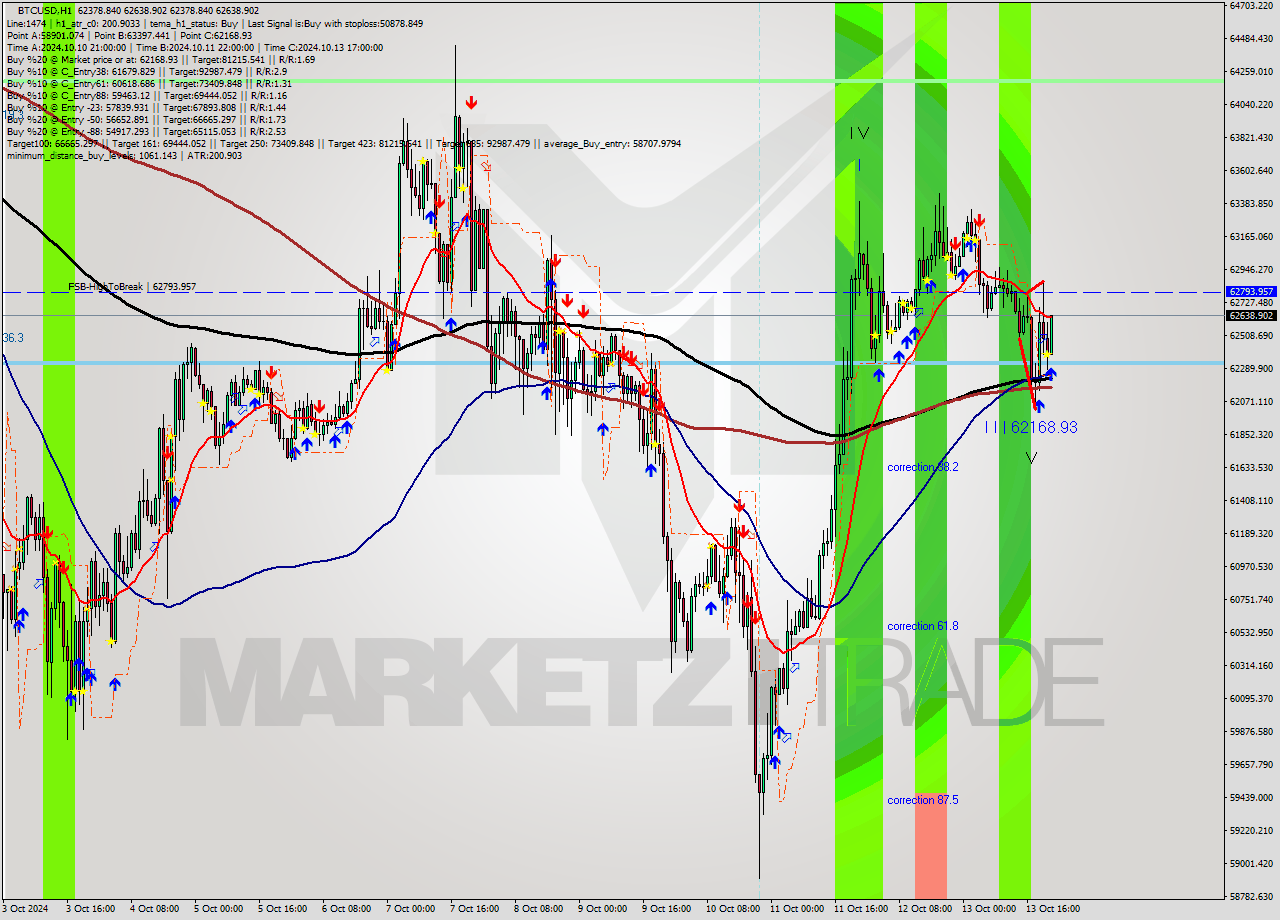
Task: Click the '9 Oct 16:00' time label
Action: [666, 909]
